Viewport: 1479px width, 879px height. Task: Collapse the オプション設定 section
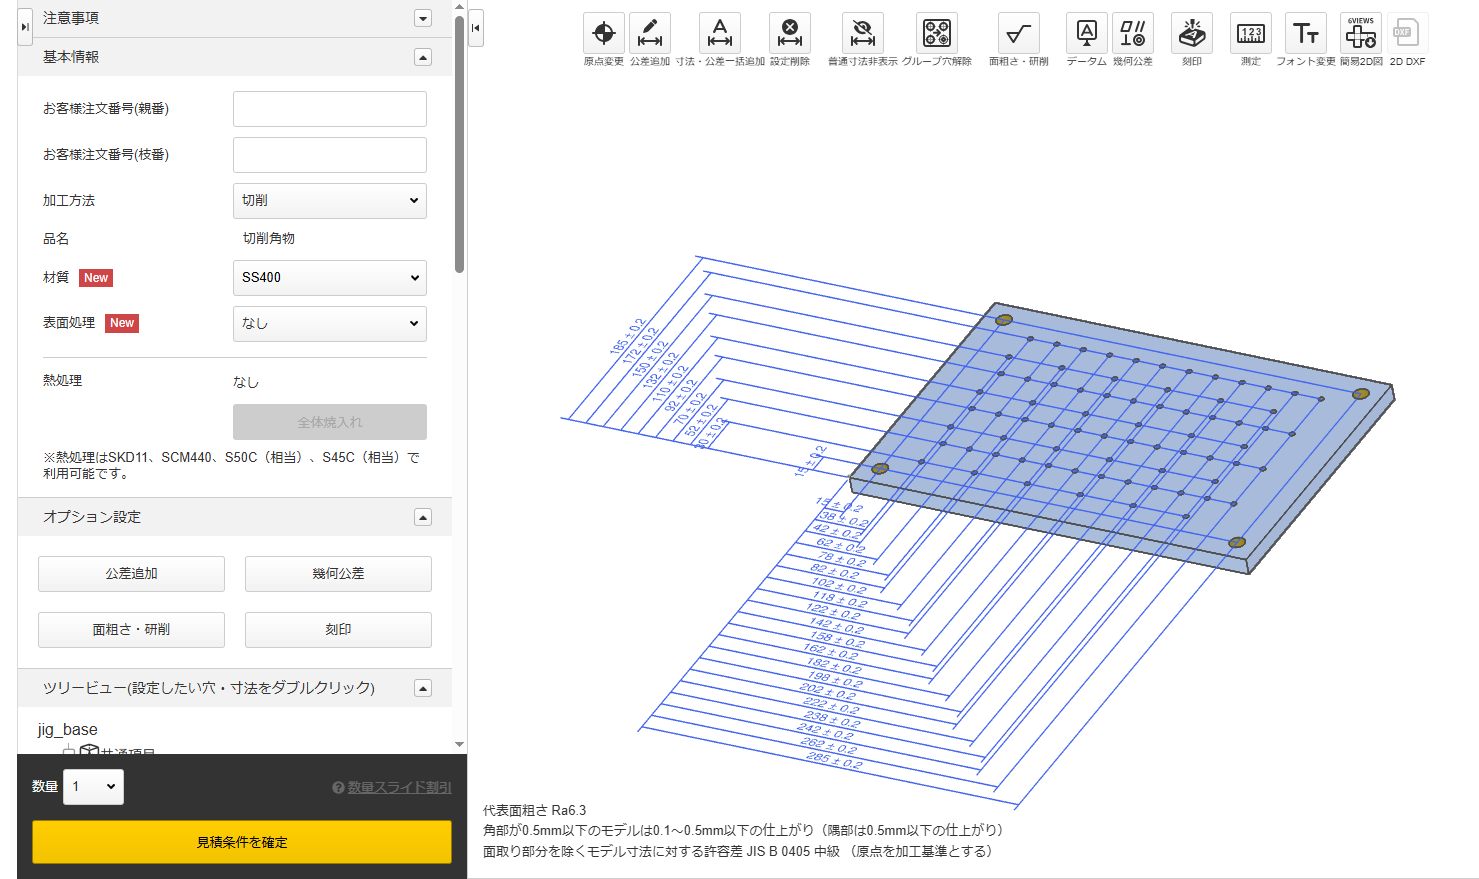[x=423, y=517]
